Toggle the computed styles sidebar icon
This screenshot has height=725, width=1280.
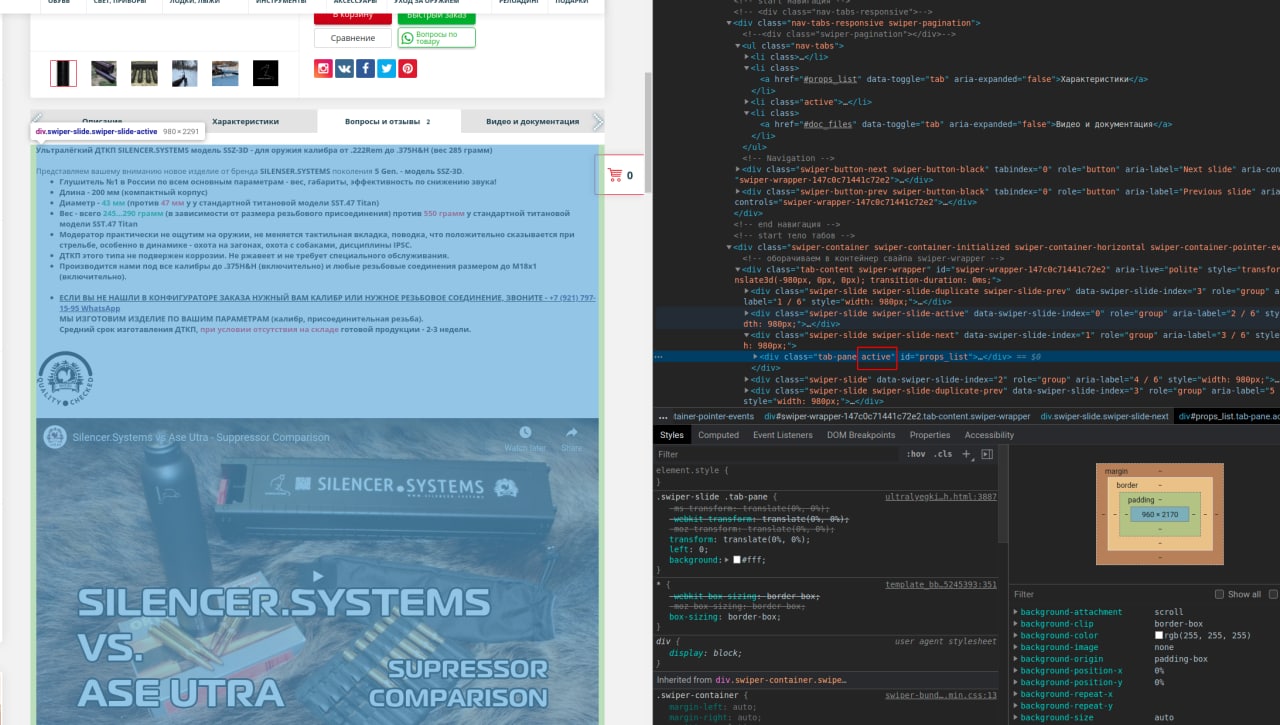(x=987, y=454)
